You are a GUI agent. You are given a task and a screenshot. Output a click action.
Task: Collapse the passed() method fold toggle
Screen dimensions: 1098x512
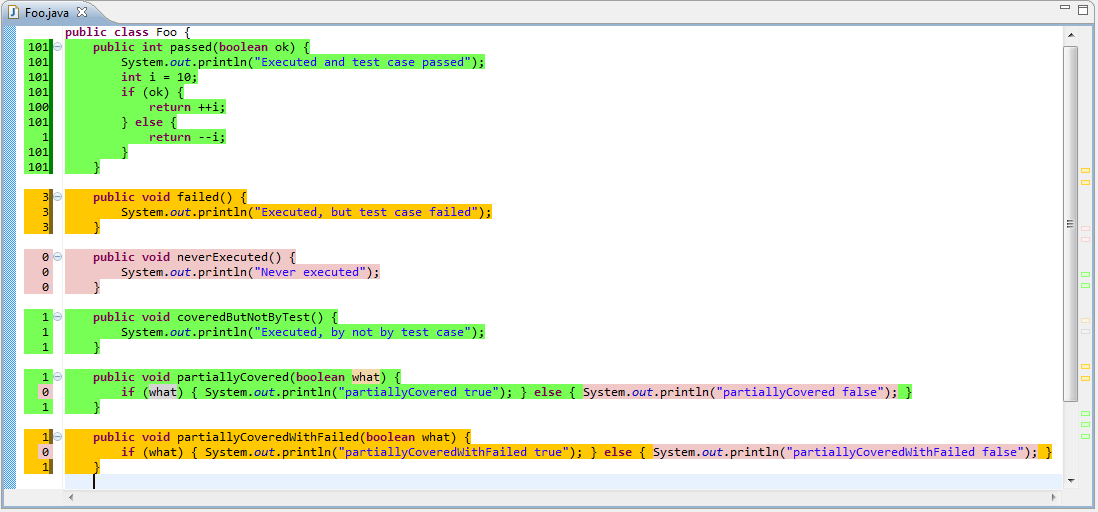(x=58, y=47)
